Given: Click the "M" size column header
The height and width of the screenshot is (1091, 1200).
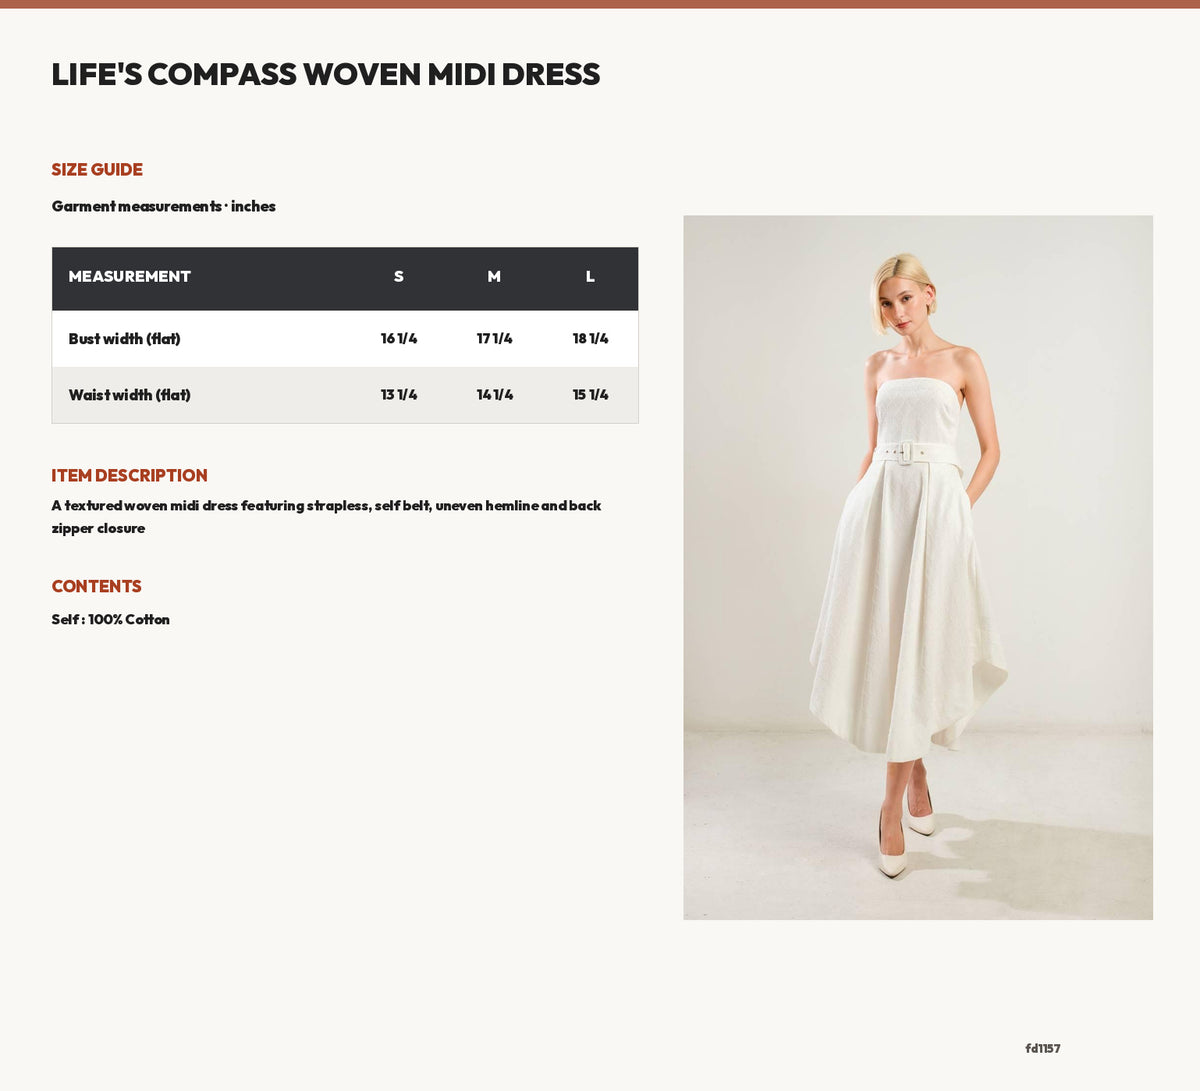Looking at the screenshot, I should point(494,277).
